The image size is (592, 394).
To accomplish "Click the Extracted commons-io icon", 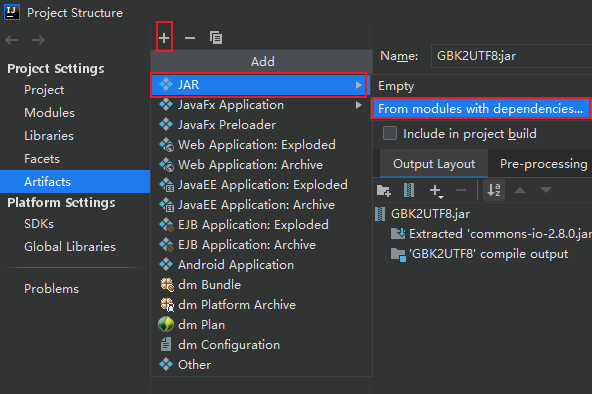I will (398, 234).
